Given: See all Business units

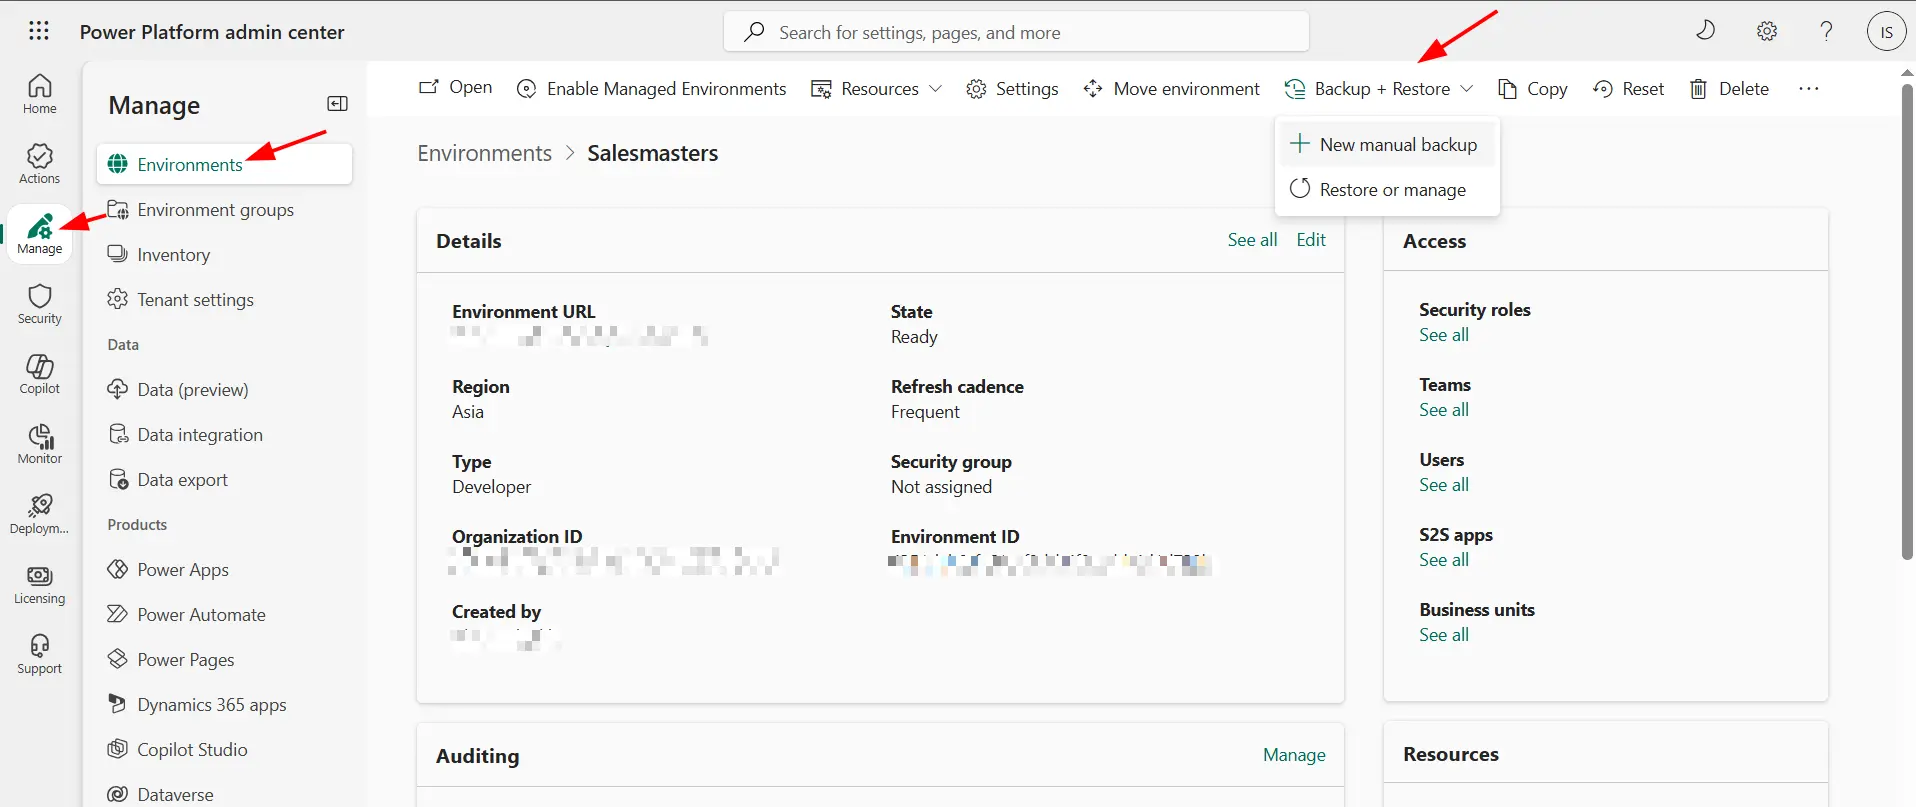Looking at the screenshot, I should tap(1444, 635).
